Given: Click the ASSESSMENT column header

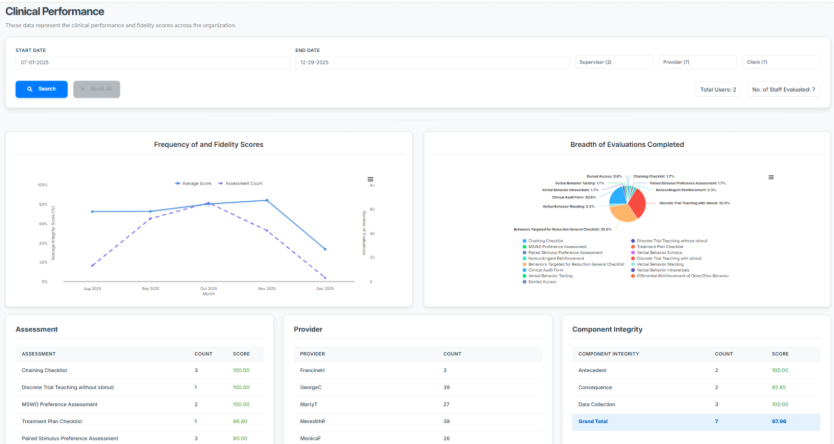Looking at the screenshot, I should tap(38, 354).
